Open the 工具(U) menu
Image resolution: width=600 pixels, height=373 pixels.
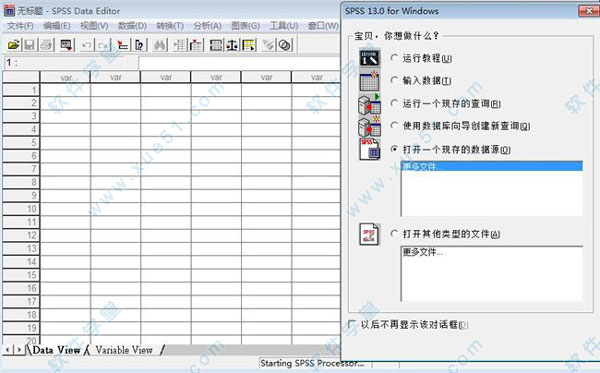(284, 26)
